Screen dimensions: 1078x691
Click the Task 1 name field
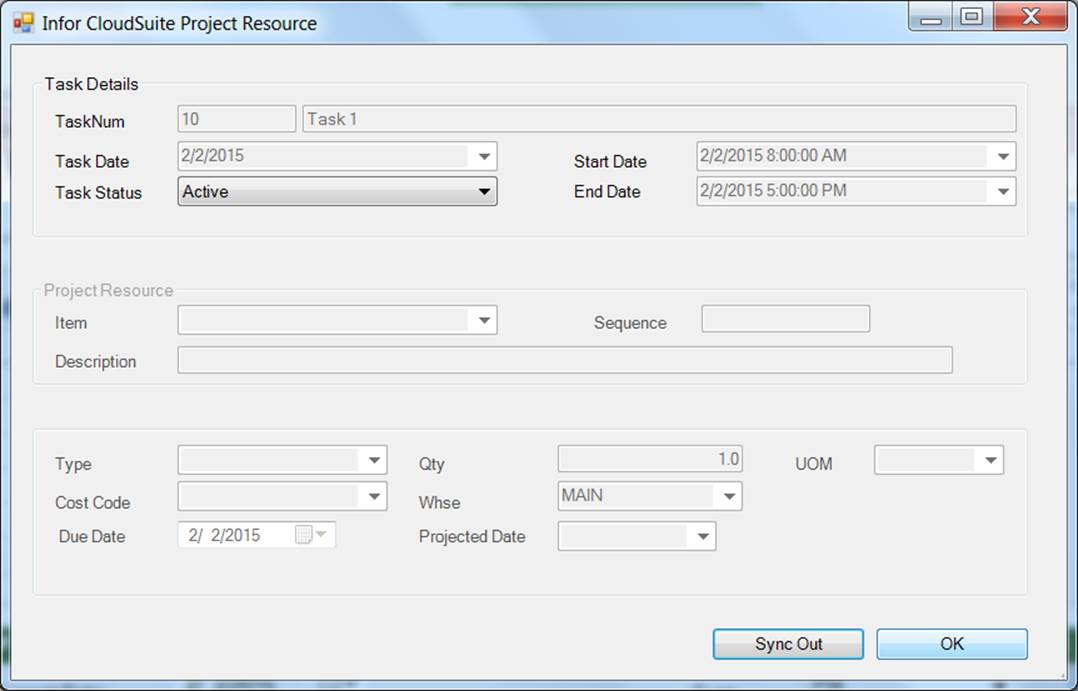coord(659,119)
